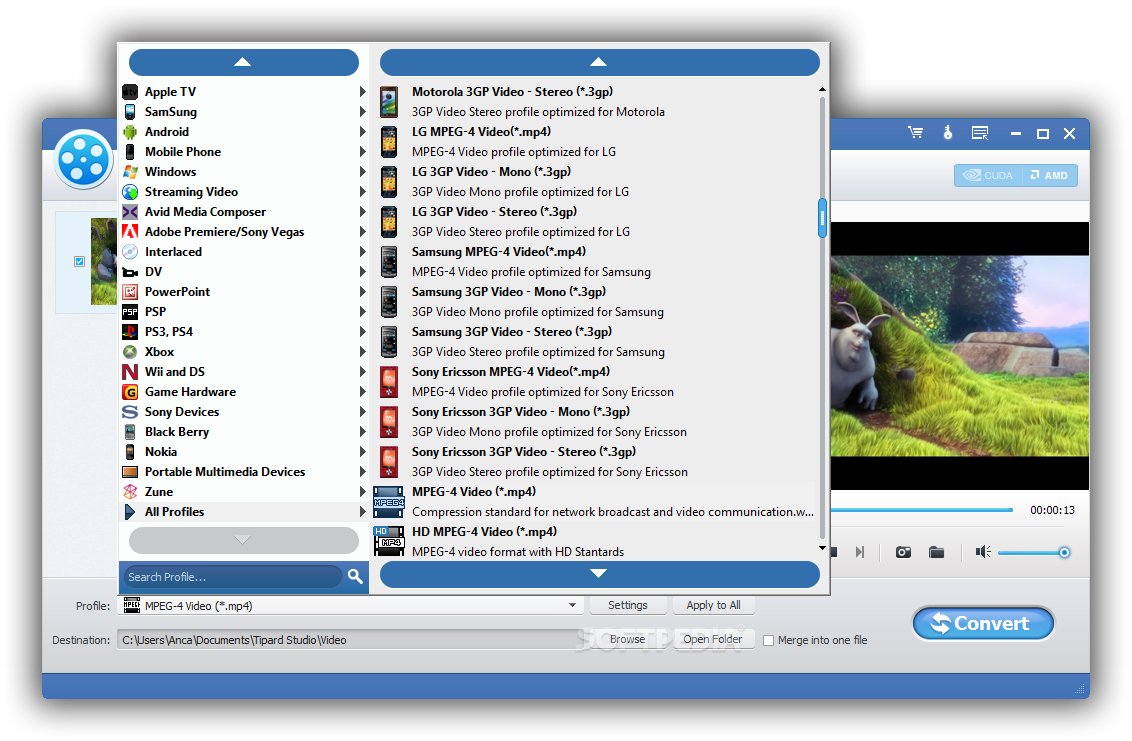Expand the Mobile Phone submenu arrow
1132x741 pixels.
tap(362, 152)
